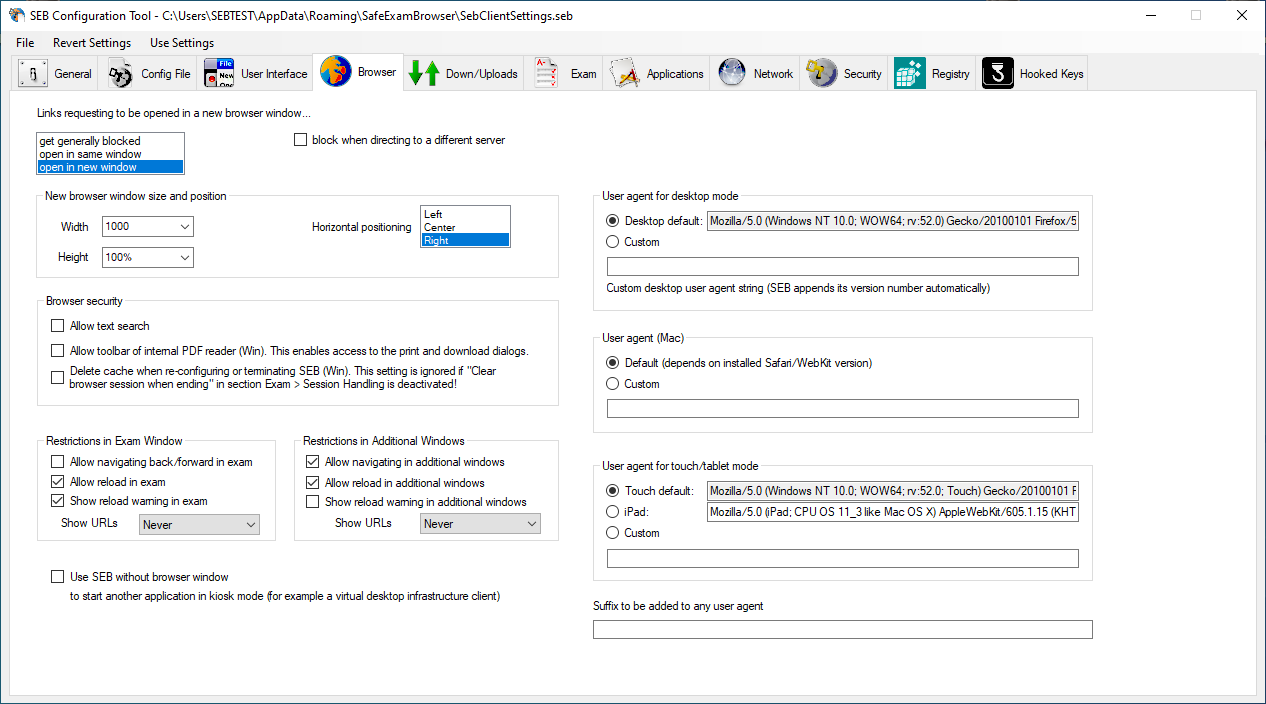Viewport: 1266px width, 704px height.
Task: Select Desktop default user agent radio
Action: pyautogui.click(x=613, y=221)
